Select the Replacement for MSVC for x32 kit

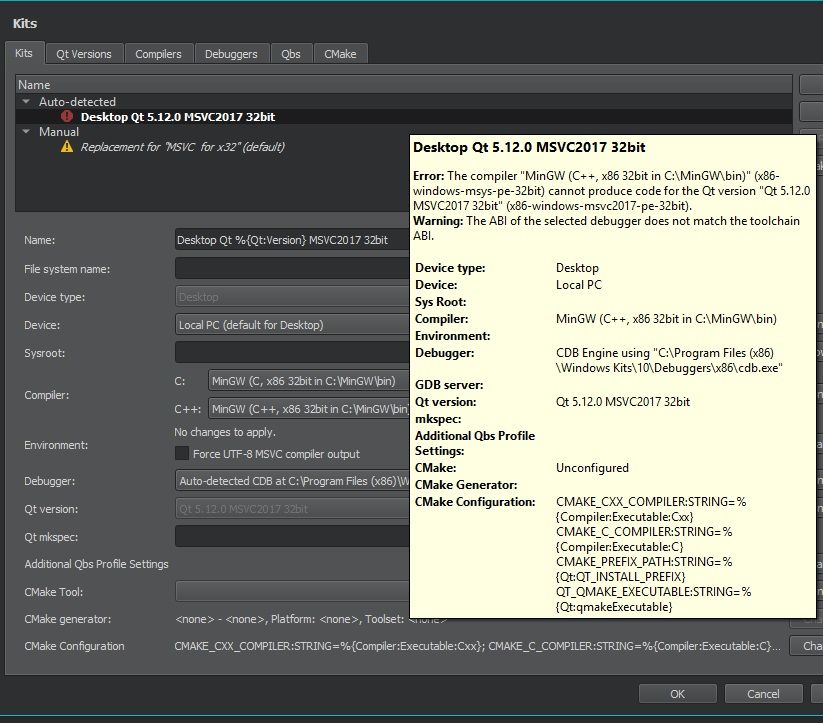(x=182, y=146)
